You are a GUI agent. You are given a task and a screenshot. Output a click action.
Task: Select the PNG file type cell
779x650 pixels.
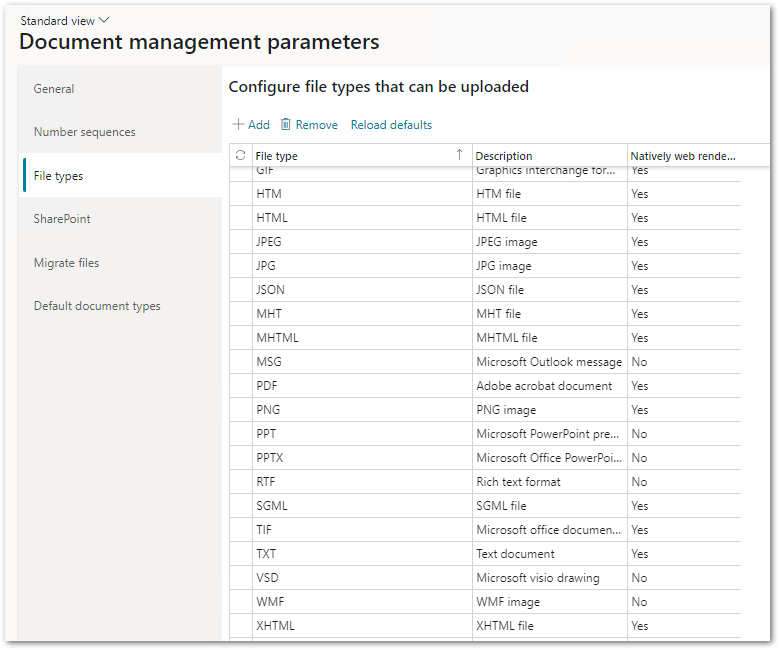[x=270, y=410]
